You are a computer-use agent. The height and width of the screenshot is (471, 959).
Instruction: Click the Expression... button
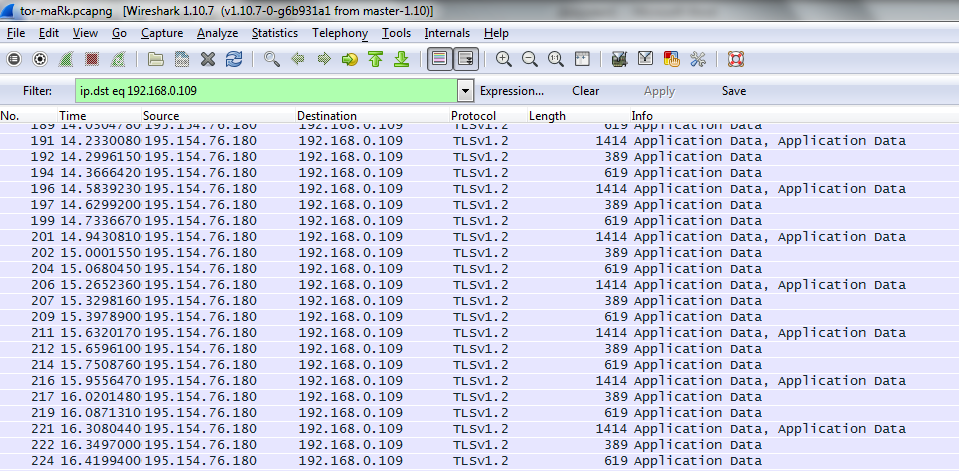click(x=512, y=91)
